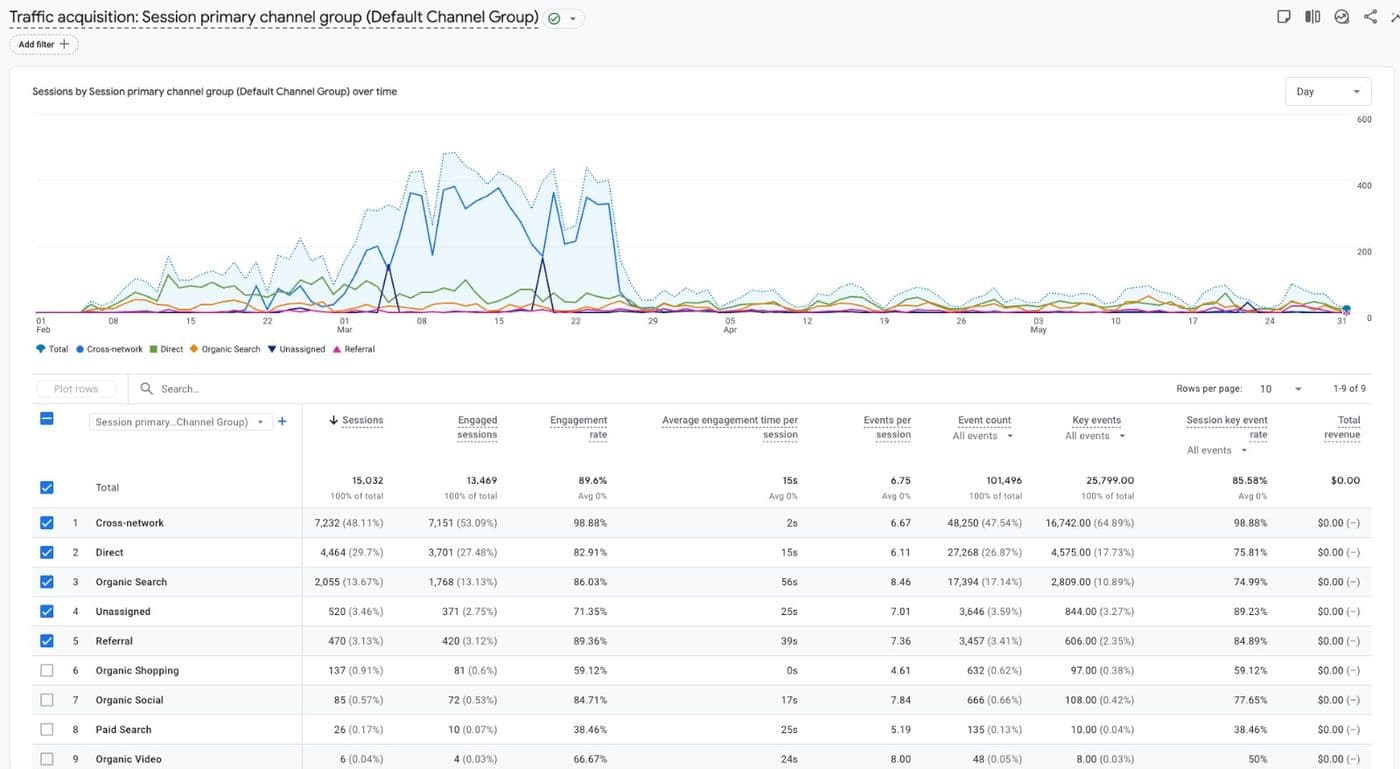
Task: Click the Session key event rate header
Action: click(x=1227, y=427)
